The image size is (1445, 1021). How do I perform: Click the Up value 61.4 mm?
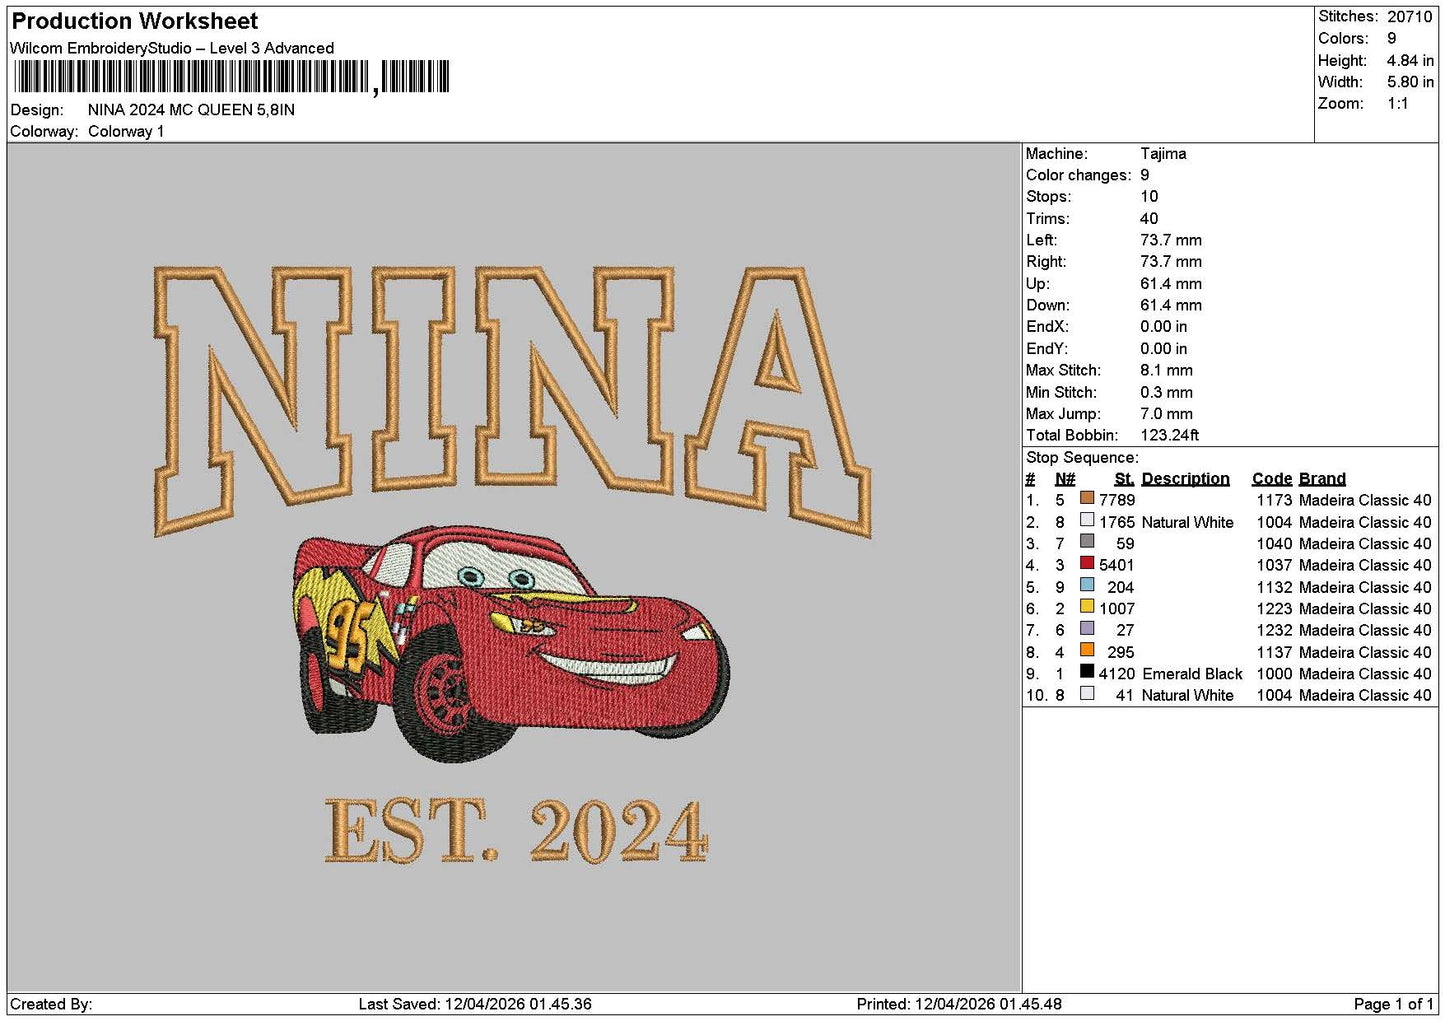1171,284
